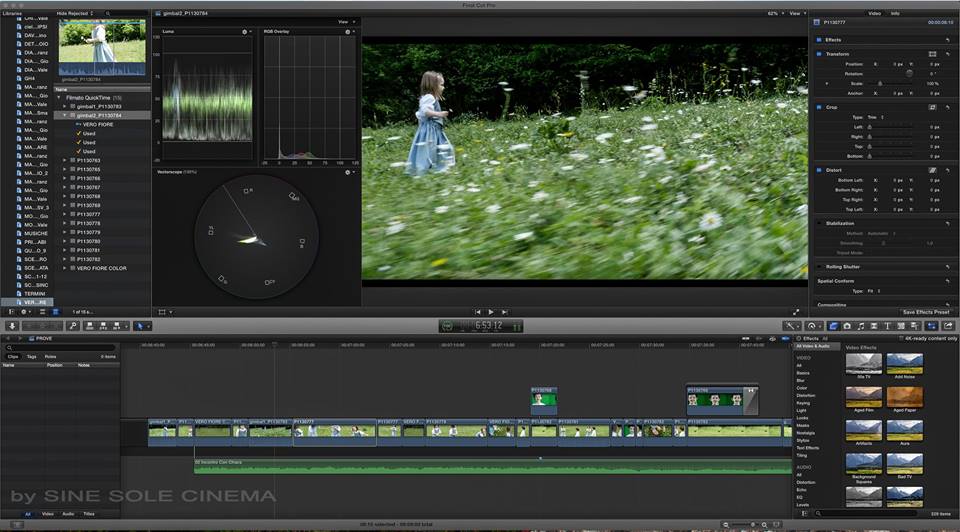This screenshot has height=532, width=960.
Task: Select the Stylize effects category
Action: pyautogui.click(x=803, y=440)
